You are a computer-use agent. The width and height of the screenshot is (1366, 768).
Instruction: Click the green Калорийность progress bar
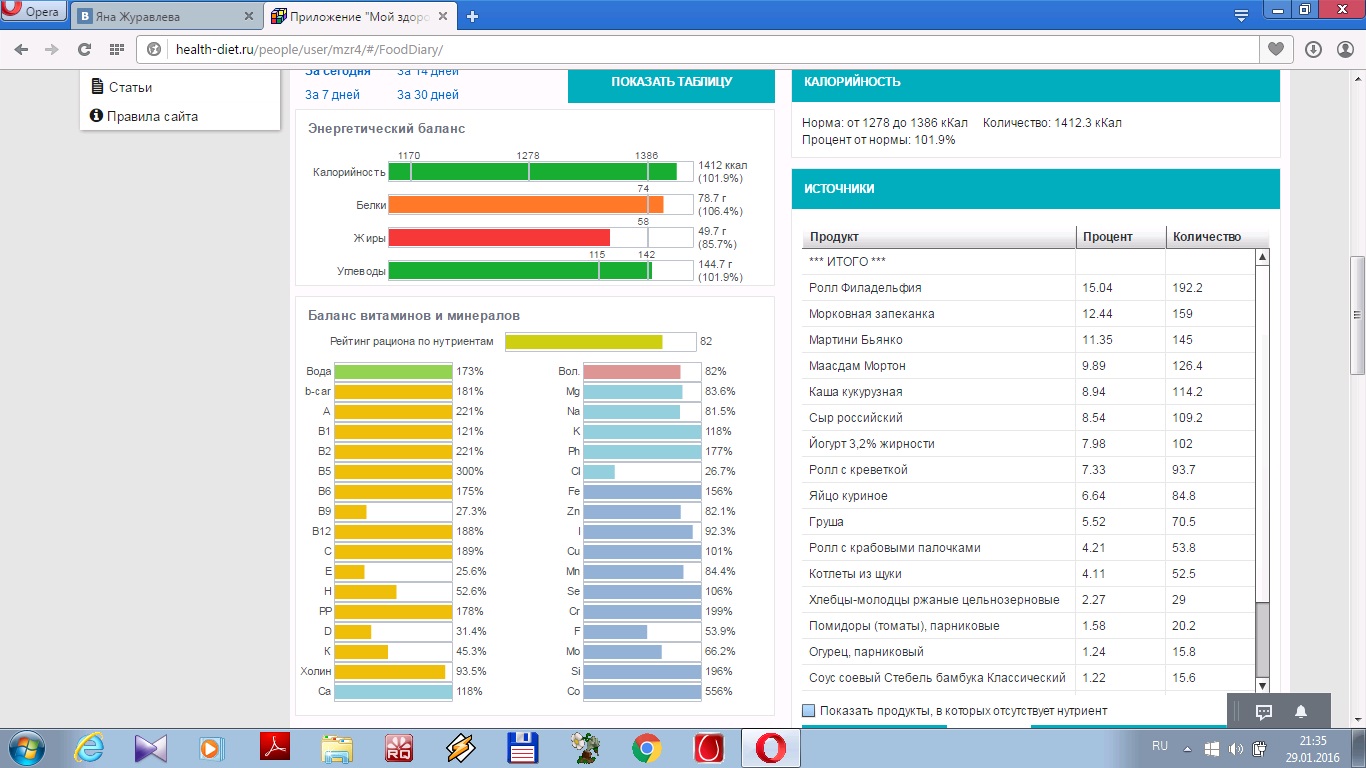(532, 171)
